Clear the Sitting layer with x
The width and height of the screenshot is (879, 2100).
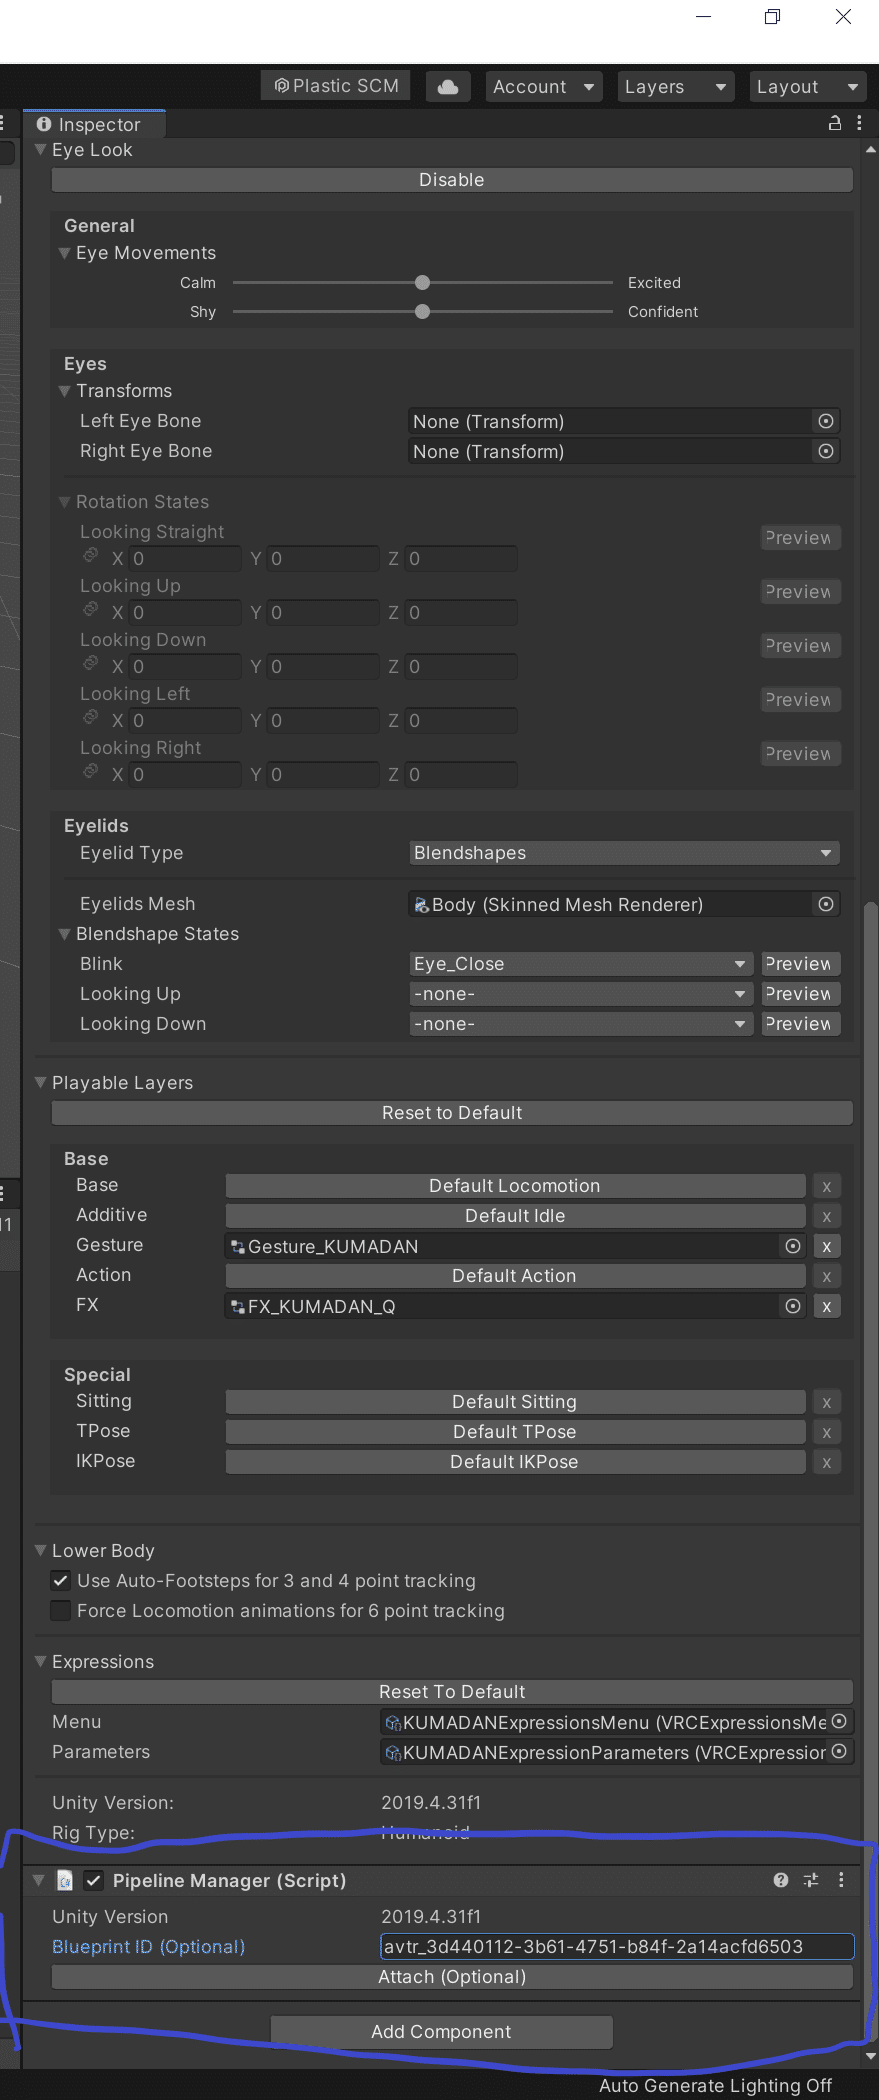click(x=827, y=1402)
